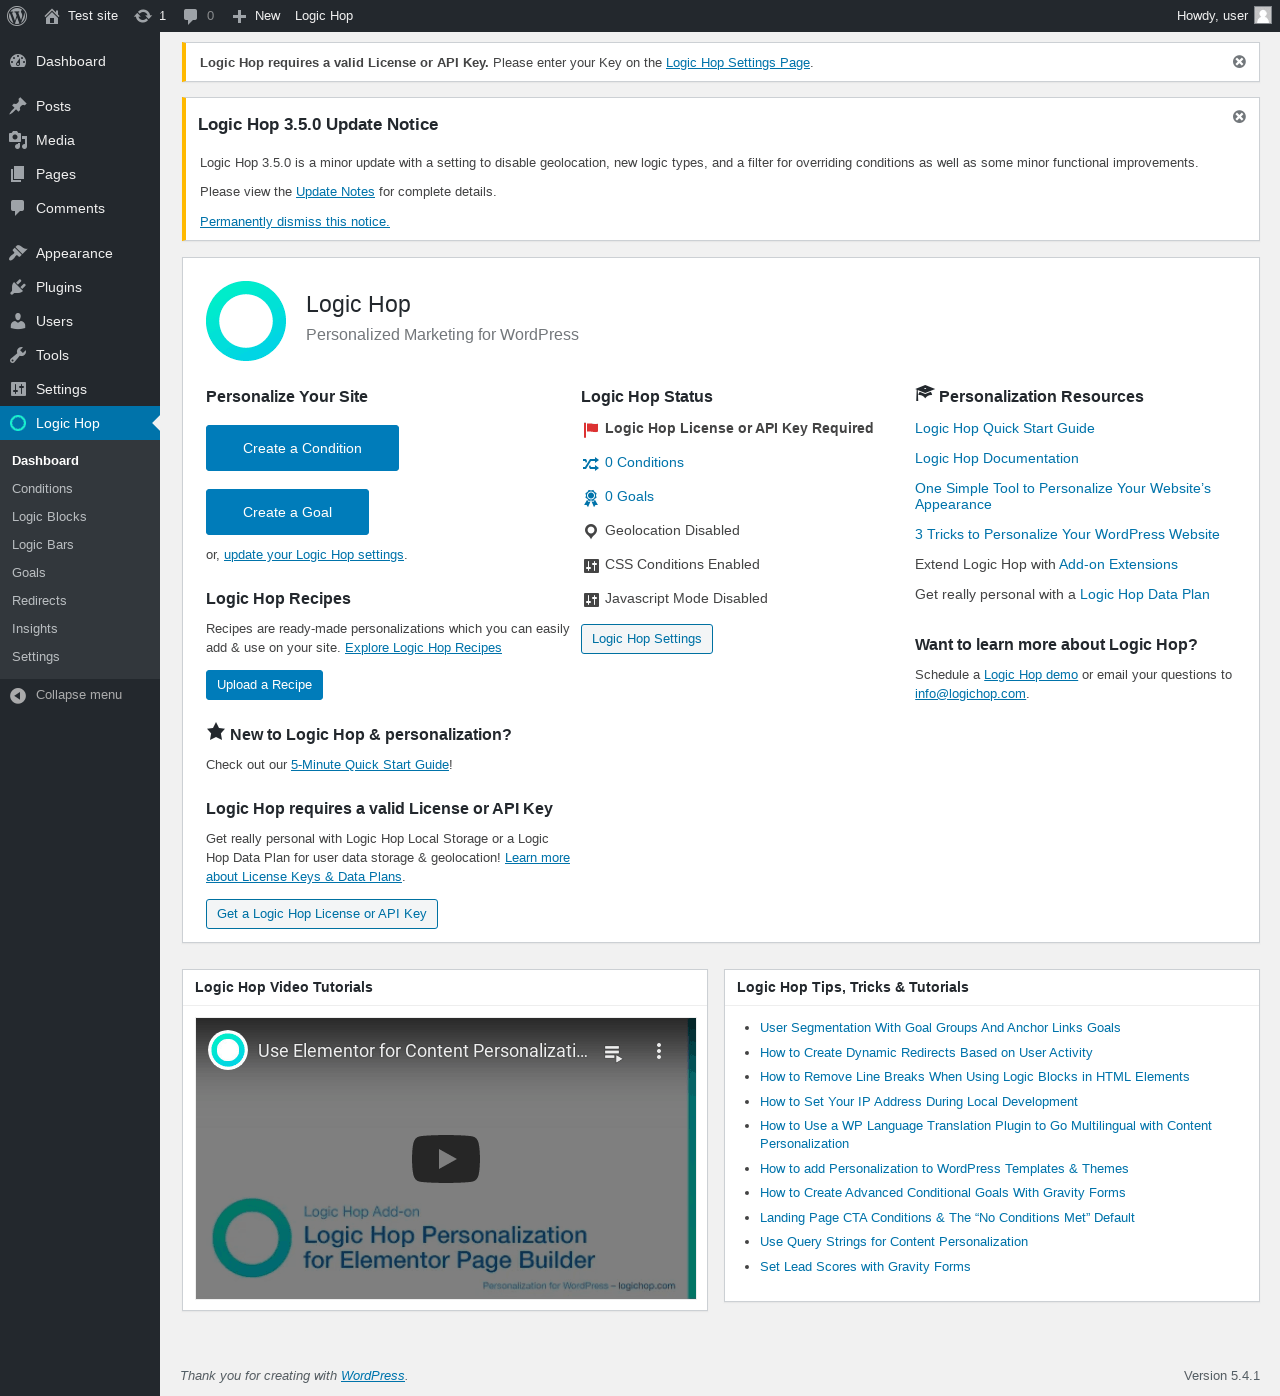Click the Settings sliders icon in sidebar
Viewport: 1280px width, 1396px height.
(18, 389)
